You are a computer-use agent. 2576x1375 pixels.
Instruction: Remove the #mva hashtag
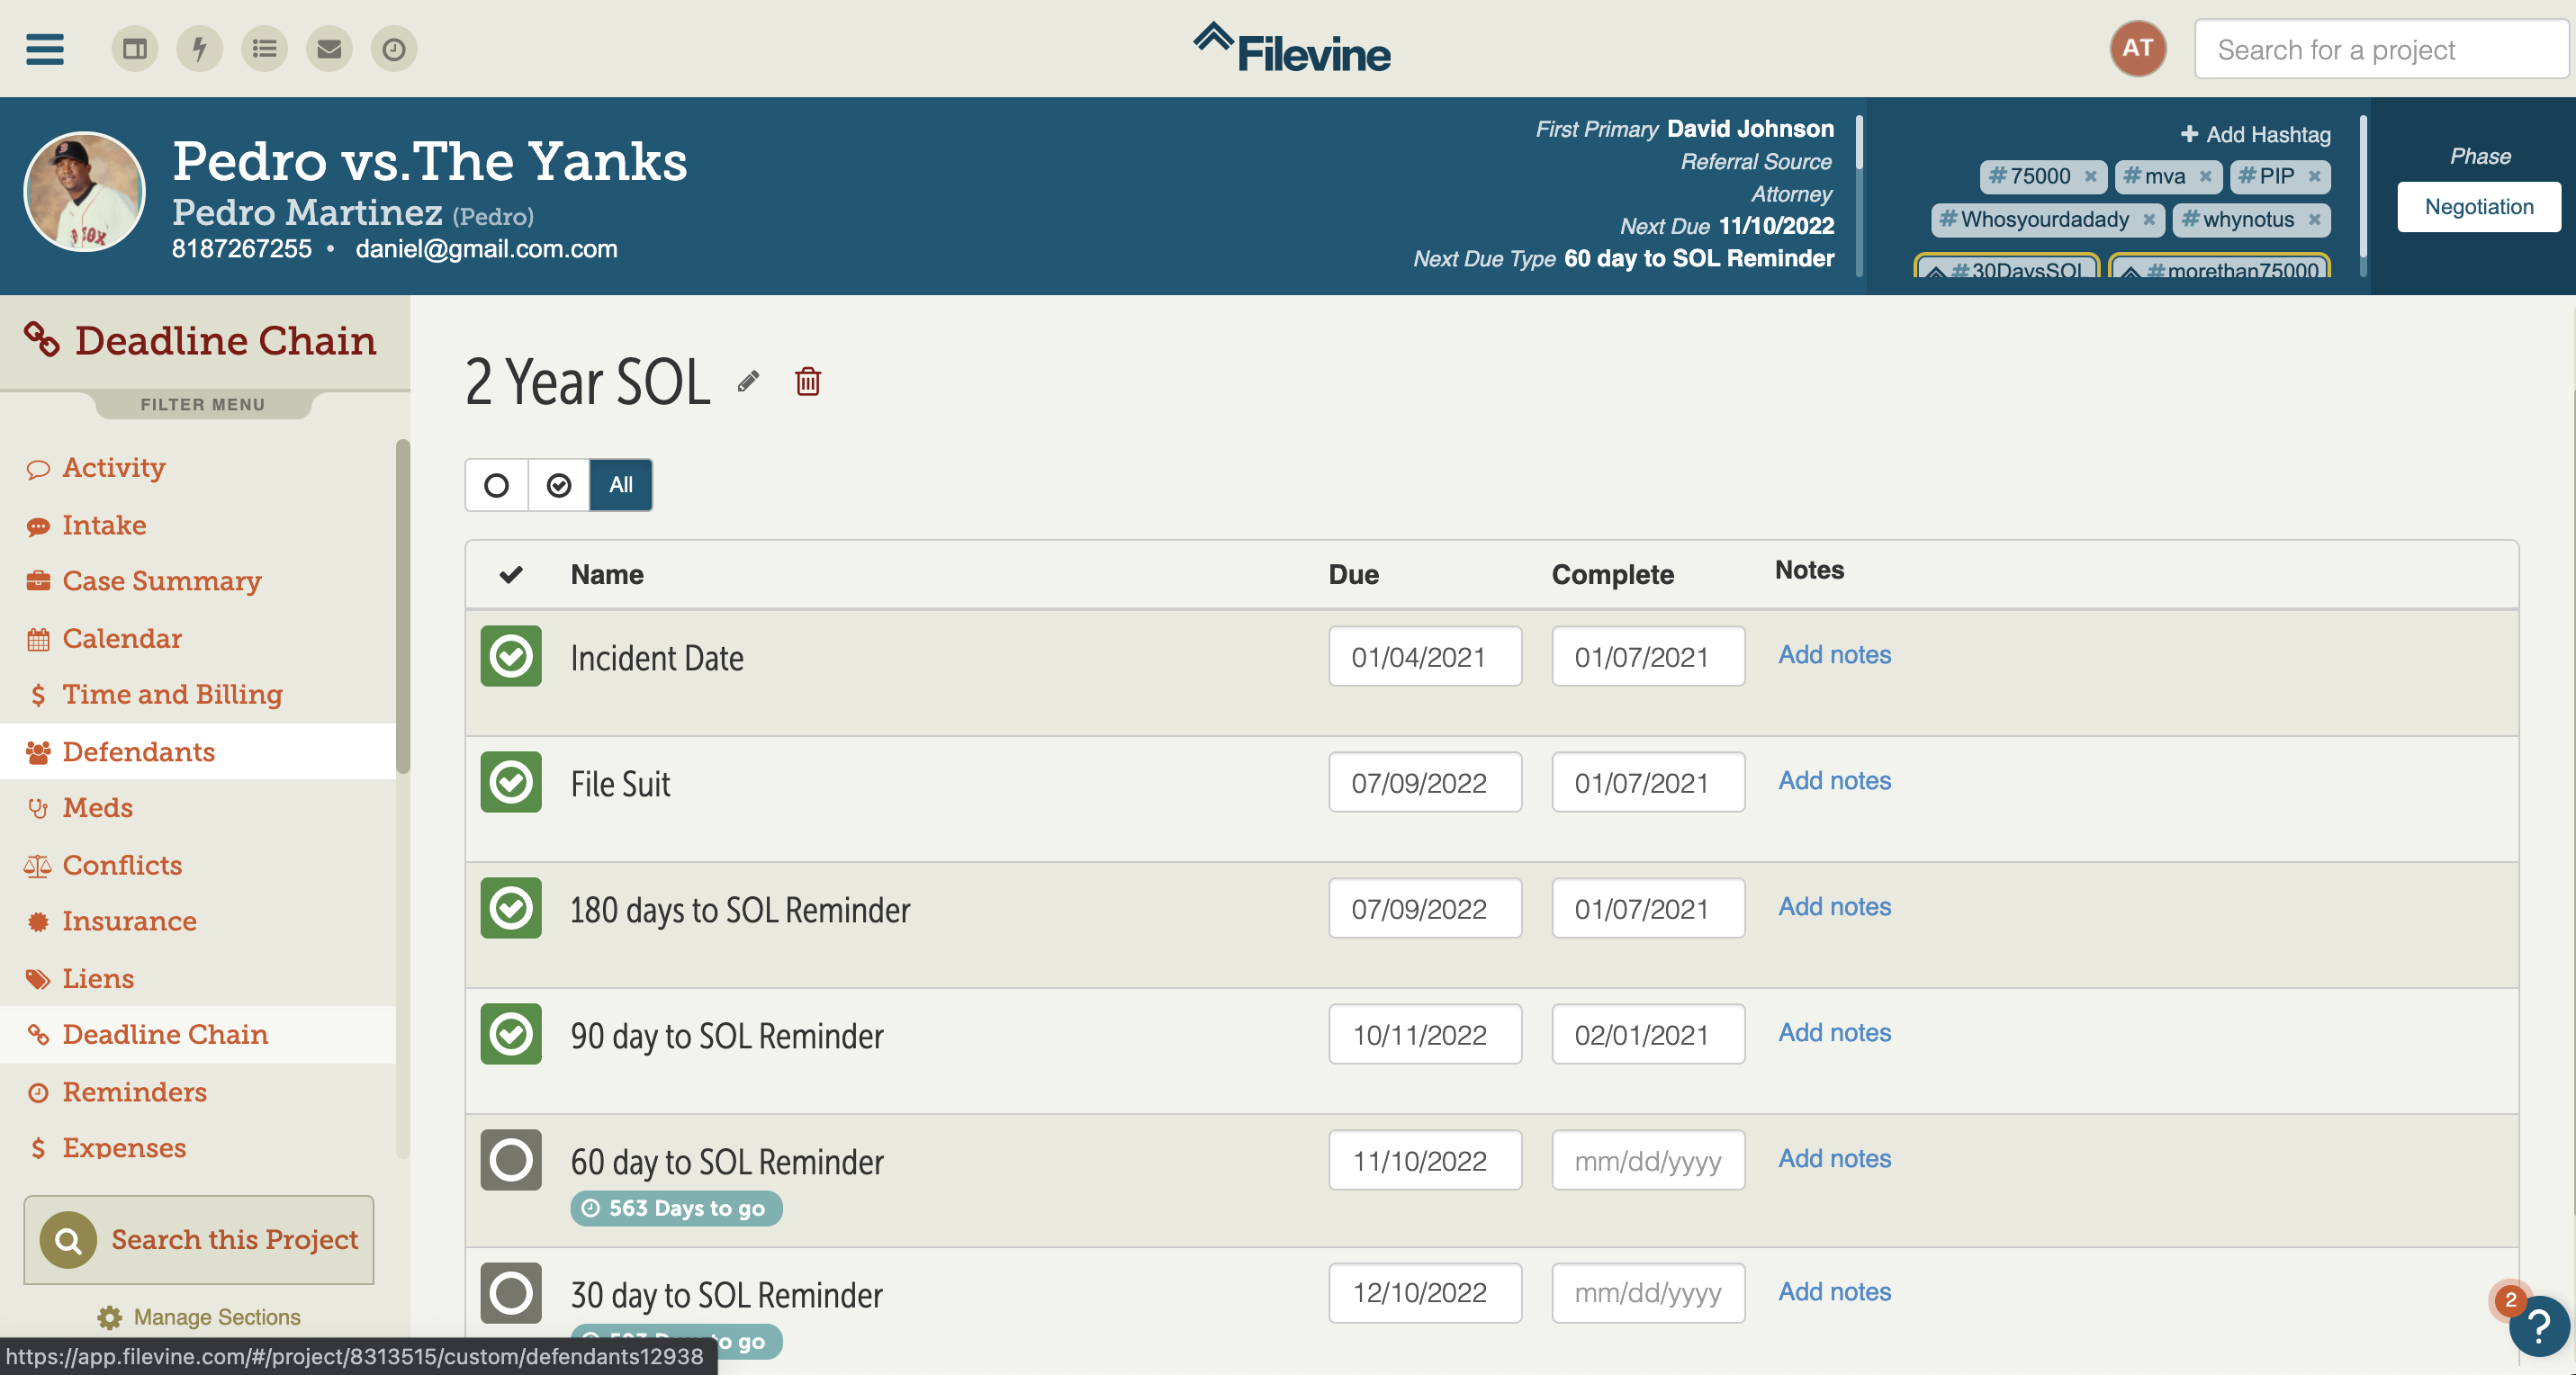tap(2205, 176)
